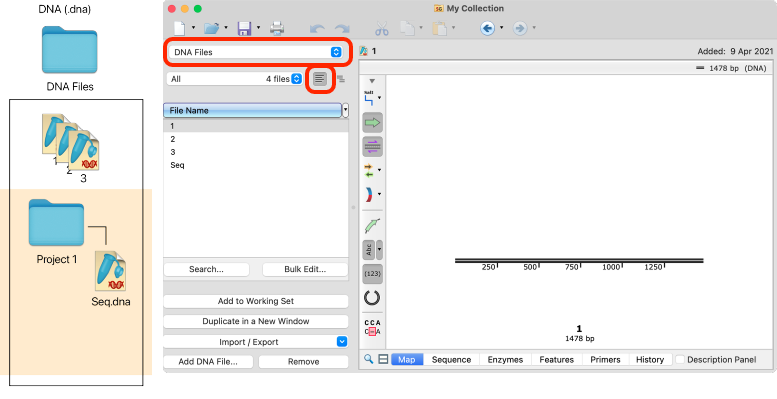Click the Seq.dna file icon
The height and width of the screenshot is (399, 777).
click(x=111, y=271)
